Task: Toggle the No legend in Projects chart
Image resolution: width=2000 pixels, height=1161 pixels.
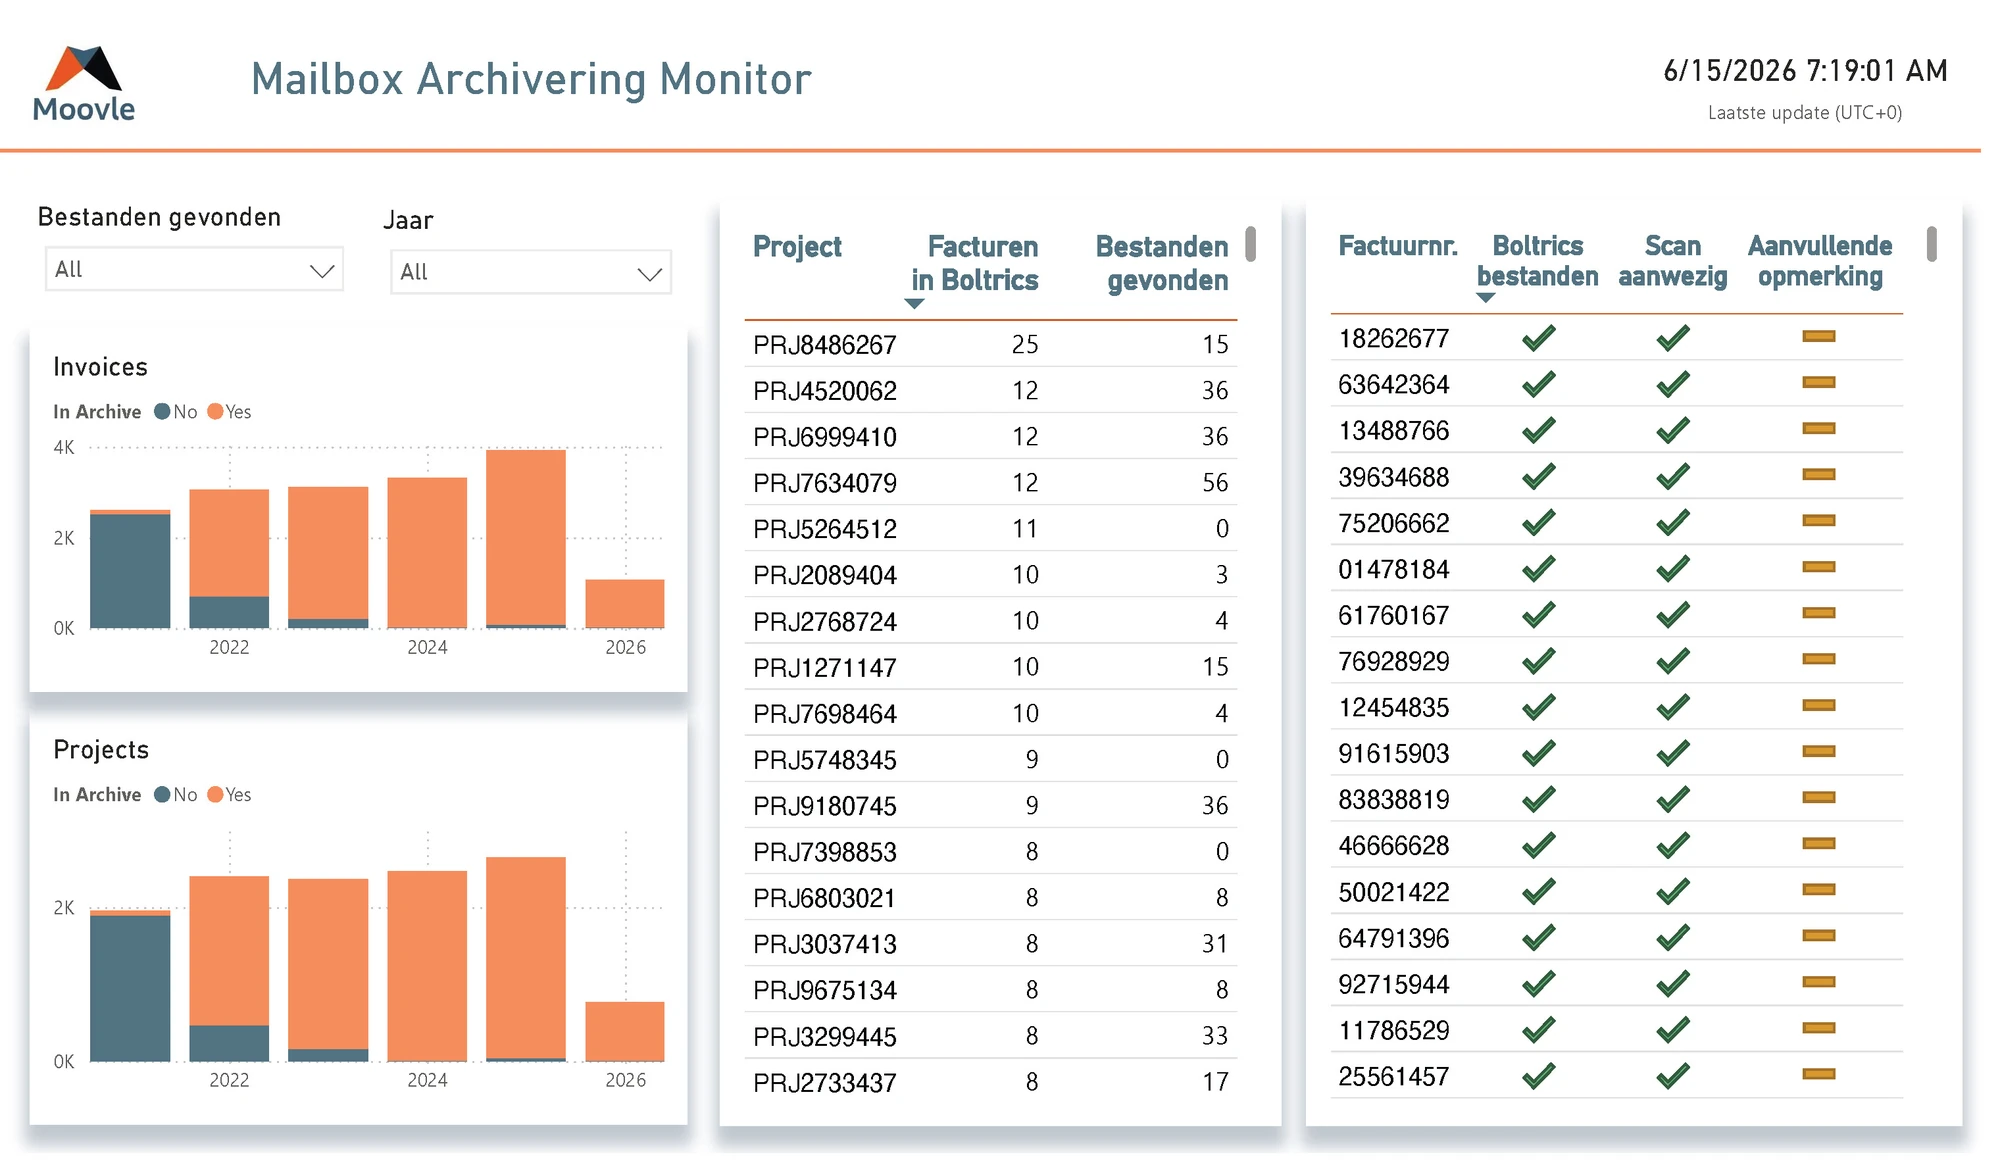Action: click(176, 795)
